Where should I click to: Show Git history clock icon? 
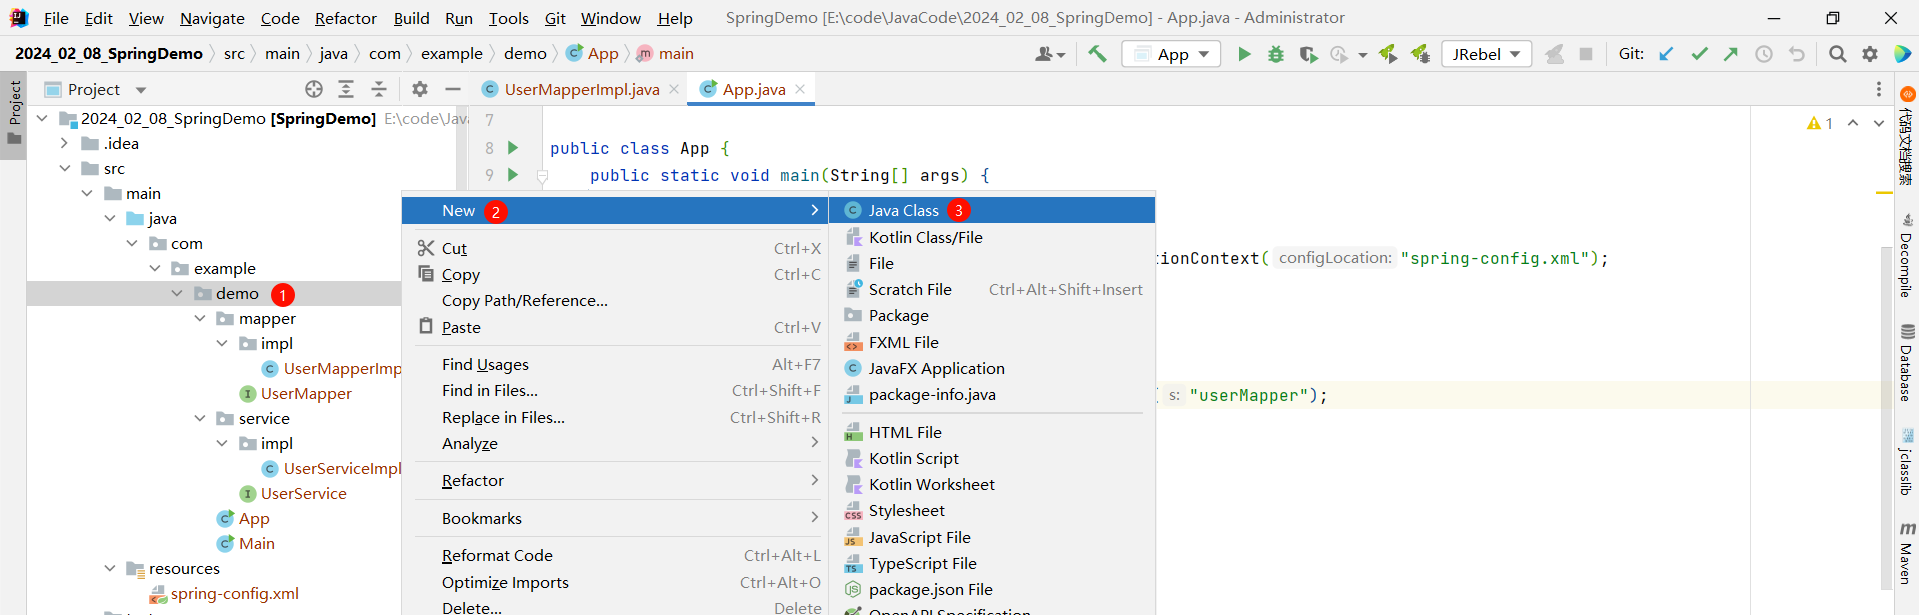click(1764, 54)
